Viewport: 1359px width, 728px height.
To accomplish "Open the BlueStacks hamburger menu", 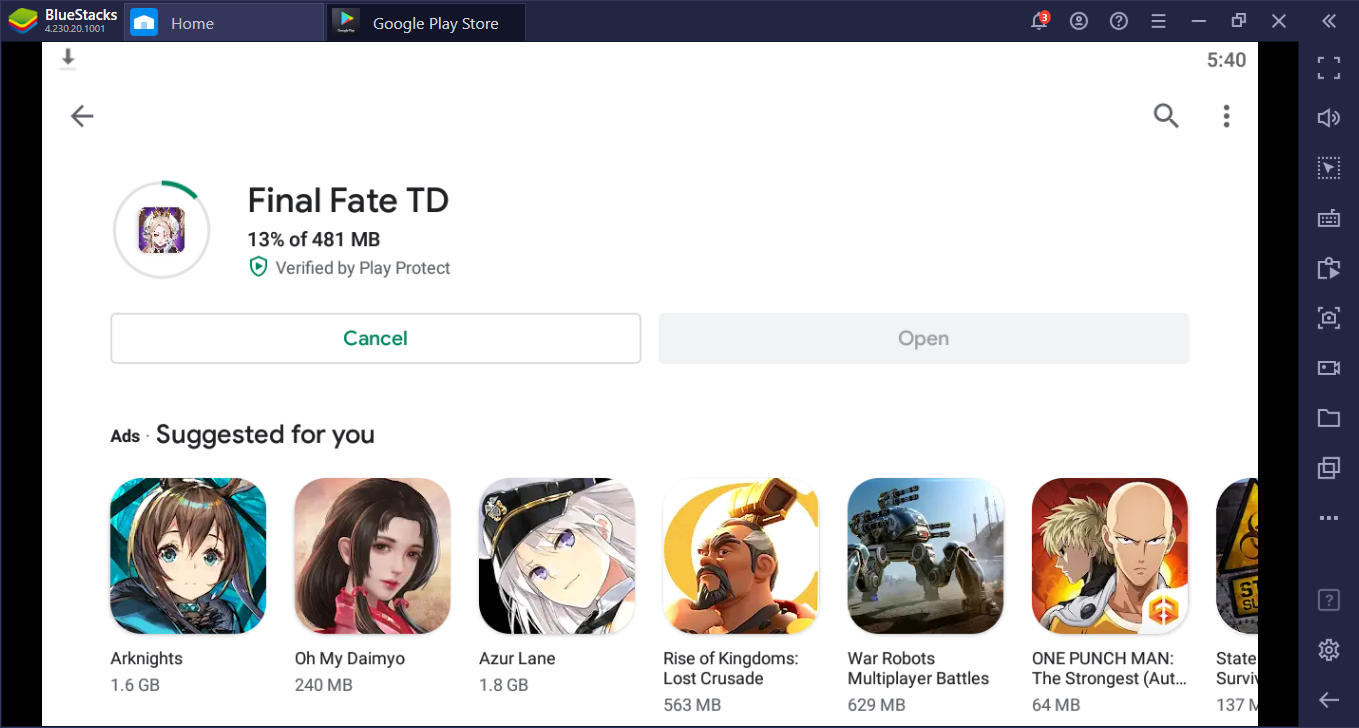I will pos(1158,21).
